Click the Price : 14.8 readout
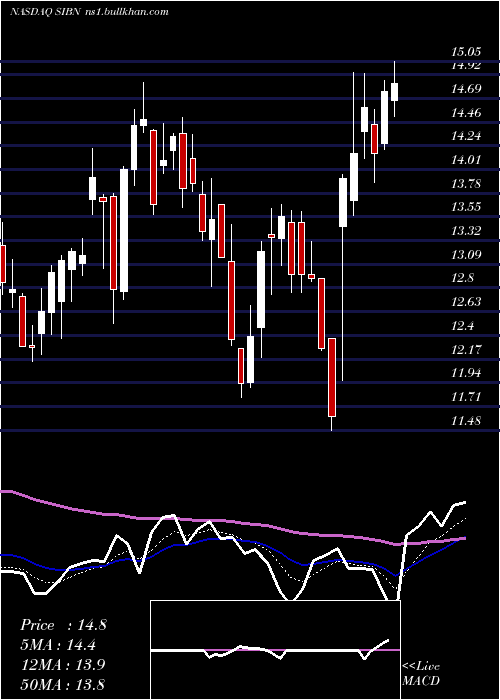500x700 pixels. click(x=63, y=625)
